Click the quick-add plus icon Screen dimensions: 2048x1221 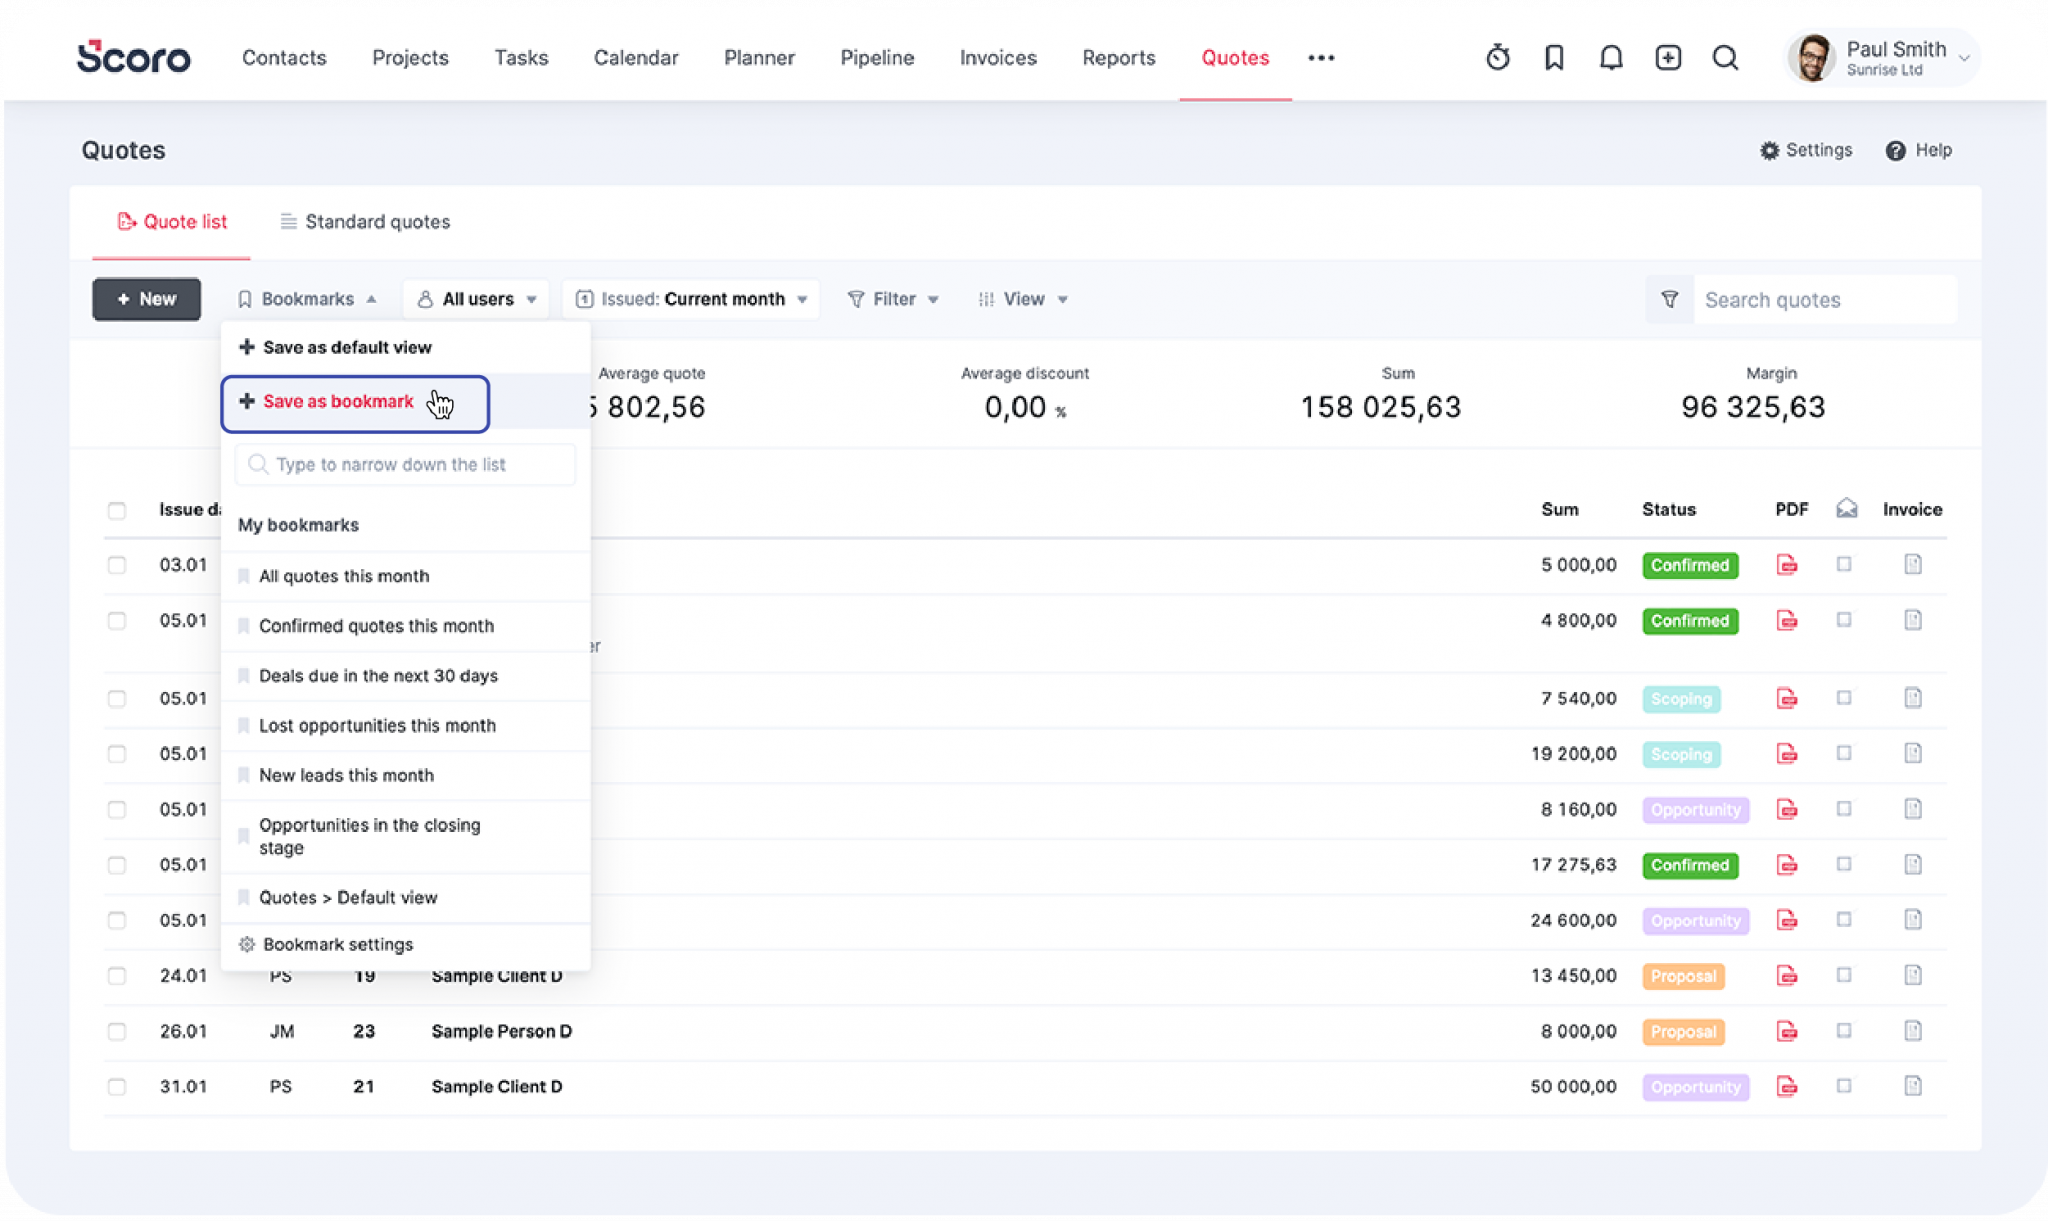(1667, 57)
